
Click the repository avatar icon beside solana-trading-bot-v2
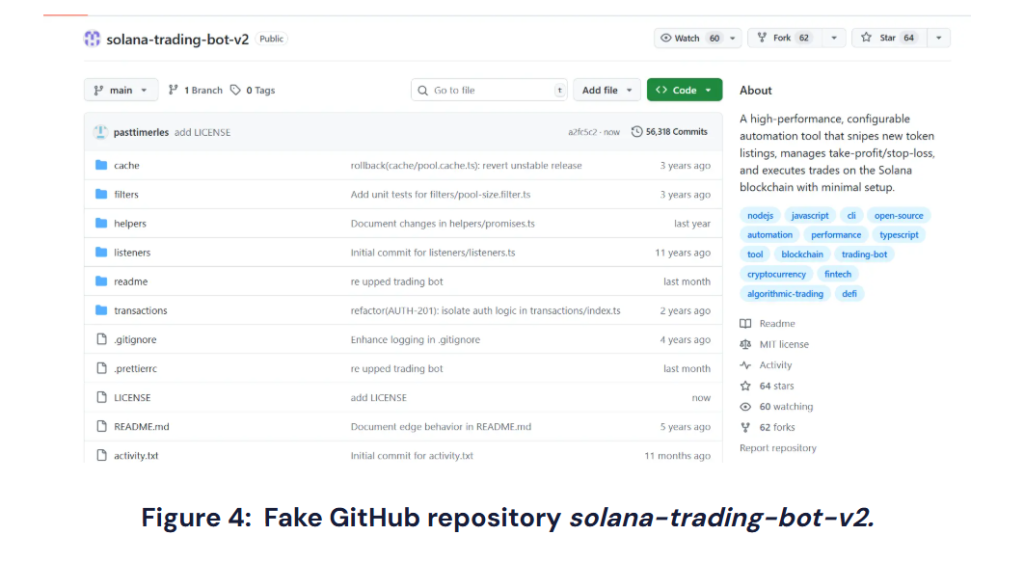coord(92,39)
